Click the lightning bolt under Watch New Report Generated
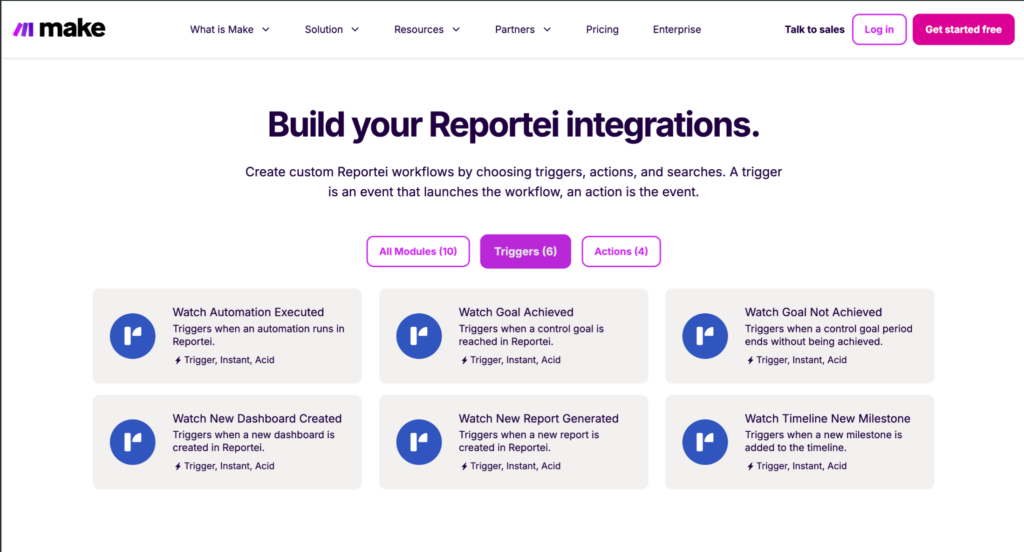Screen dimensions: 1024x552 (464, 466)
